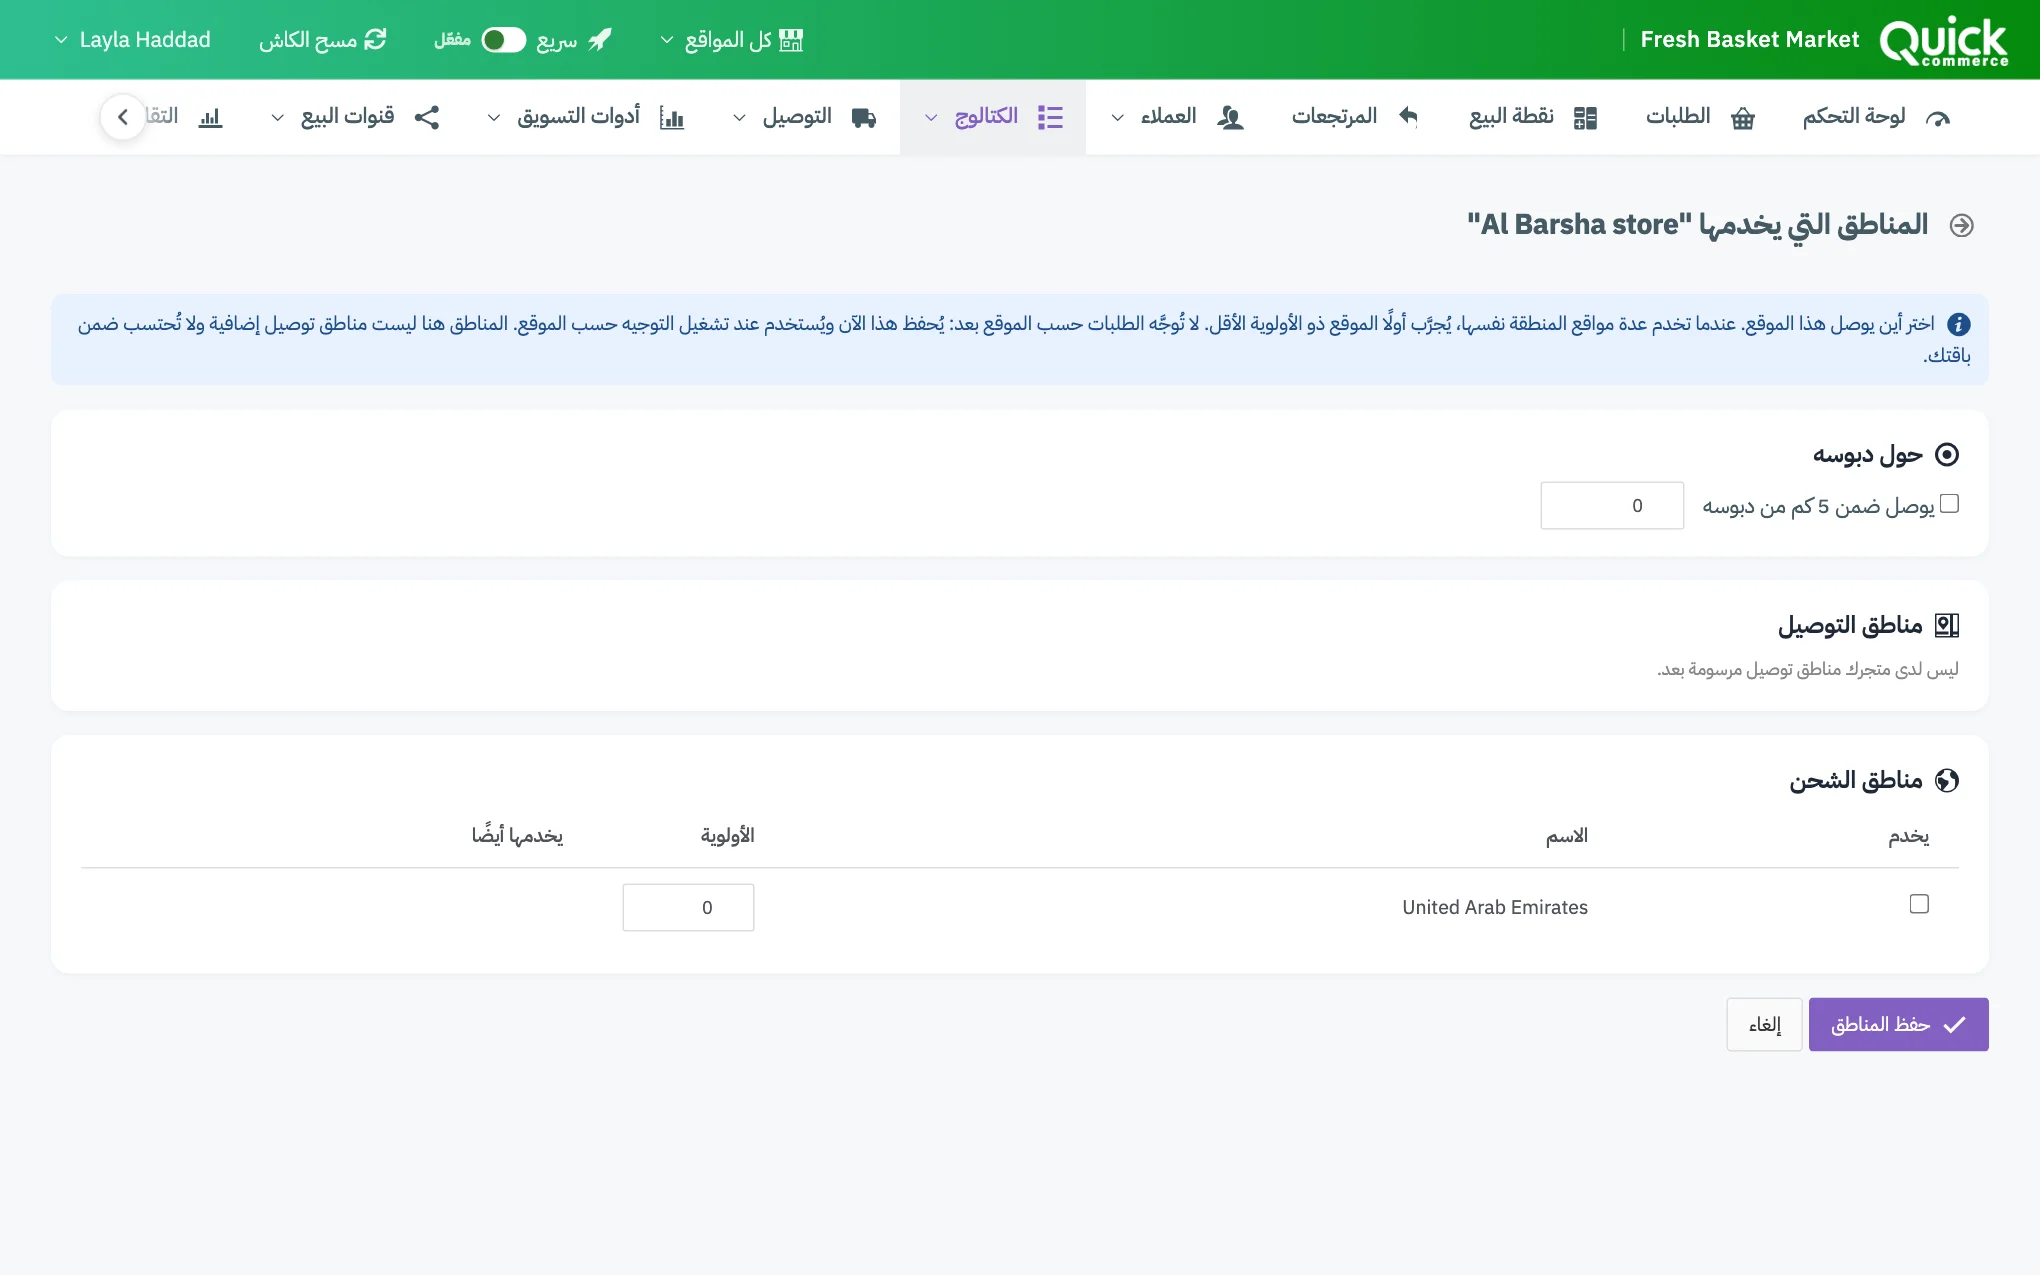The image size is (2040, 1275).
Task: Go to the الطلبات orders page
Action: (x=1700, y=117)
